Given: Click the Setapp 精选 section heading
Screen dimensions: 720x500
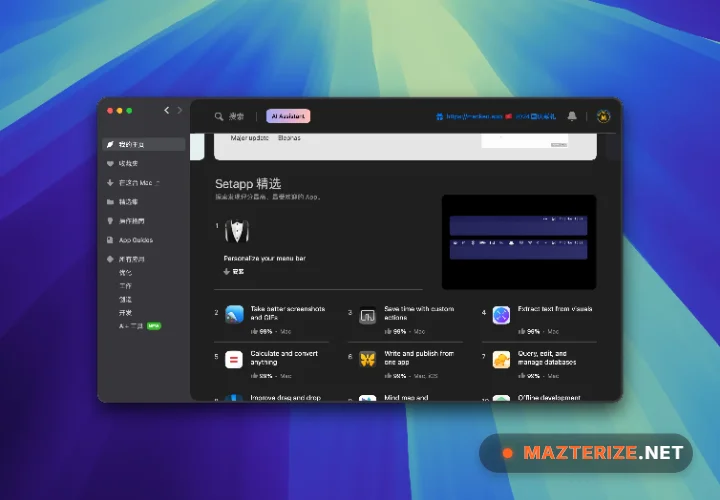Looking at the screenshot, I should click(x=248, y=184).
